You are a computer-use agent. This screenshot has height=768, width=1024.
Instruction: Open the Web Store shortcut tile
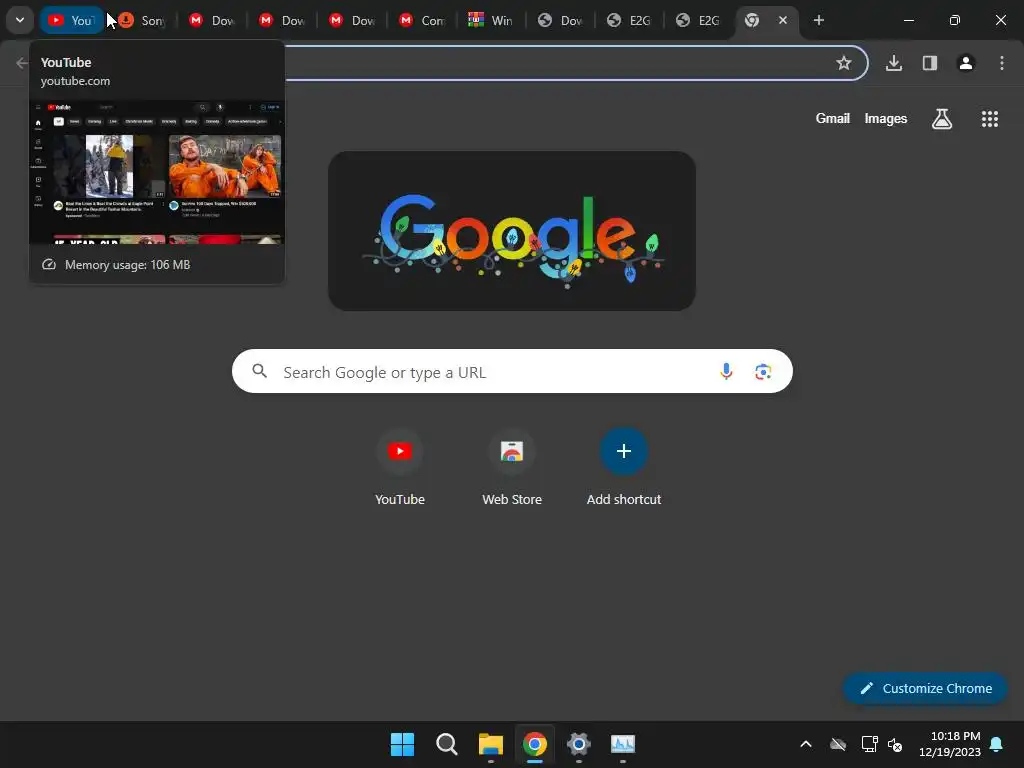click(512, 468)
